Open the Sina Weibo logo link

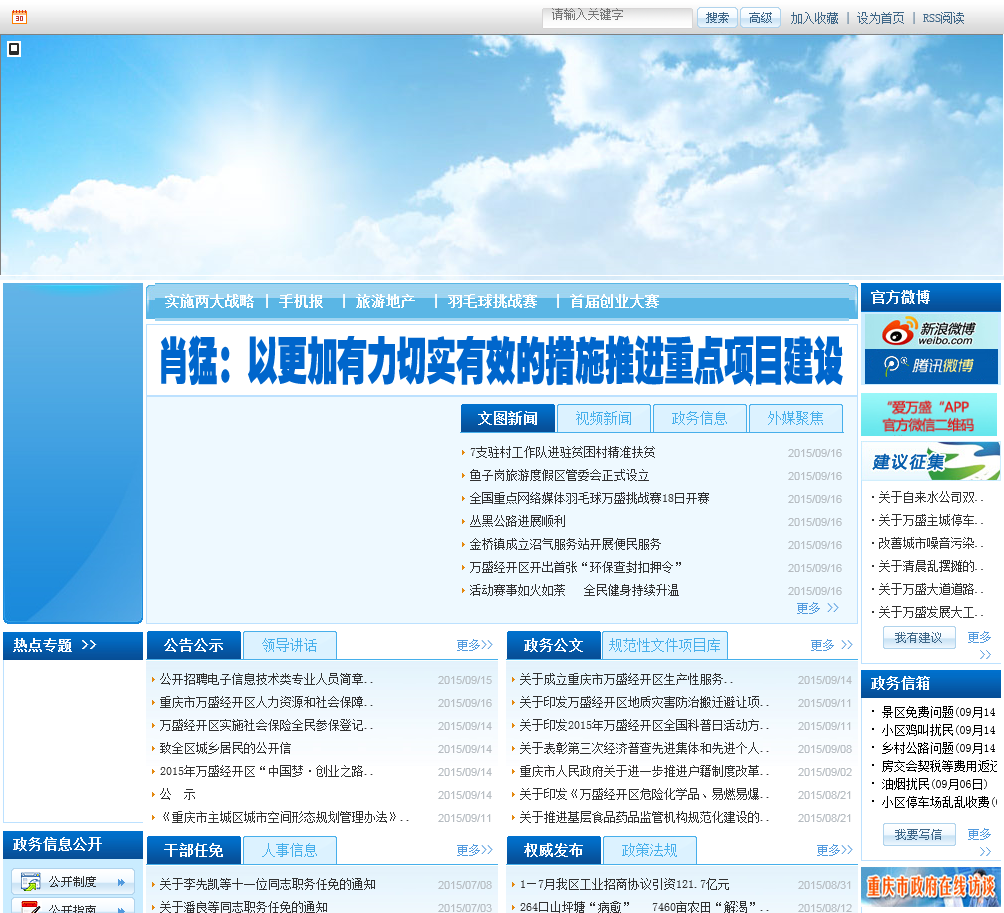click(930, 332)
